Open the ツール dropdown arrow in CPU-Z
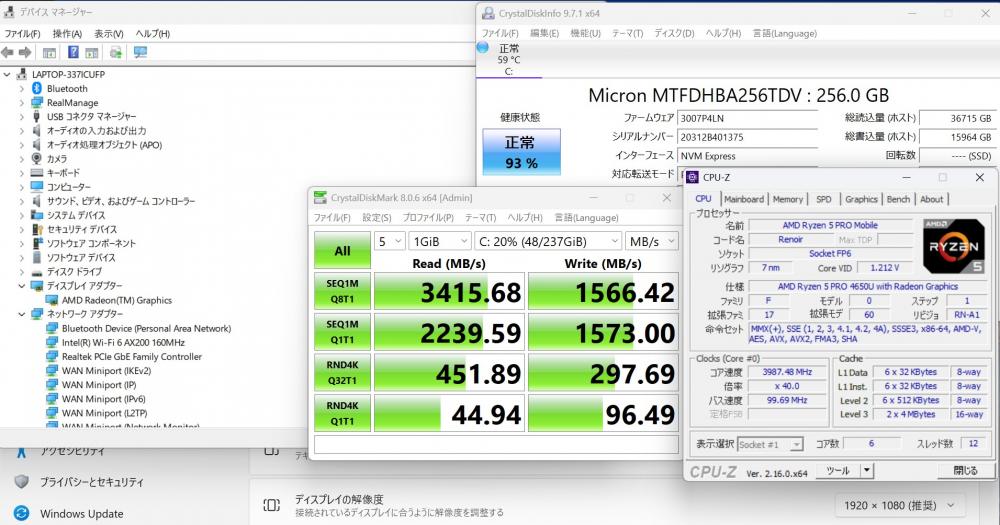 [x=866, y=471]
